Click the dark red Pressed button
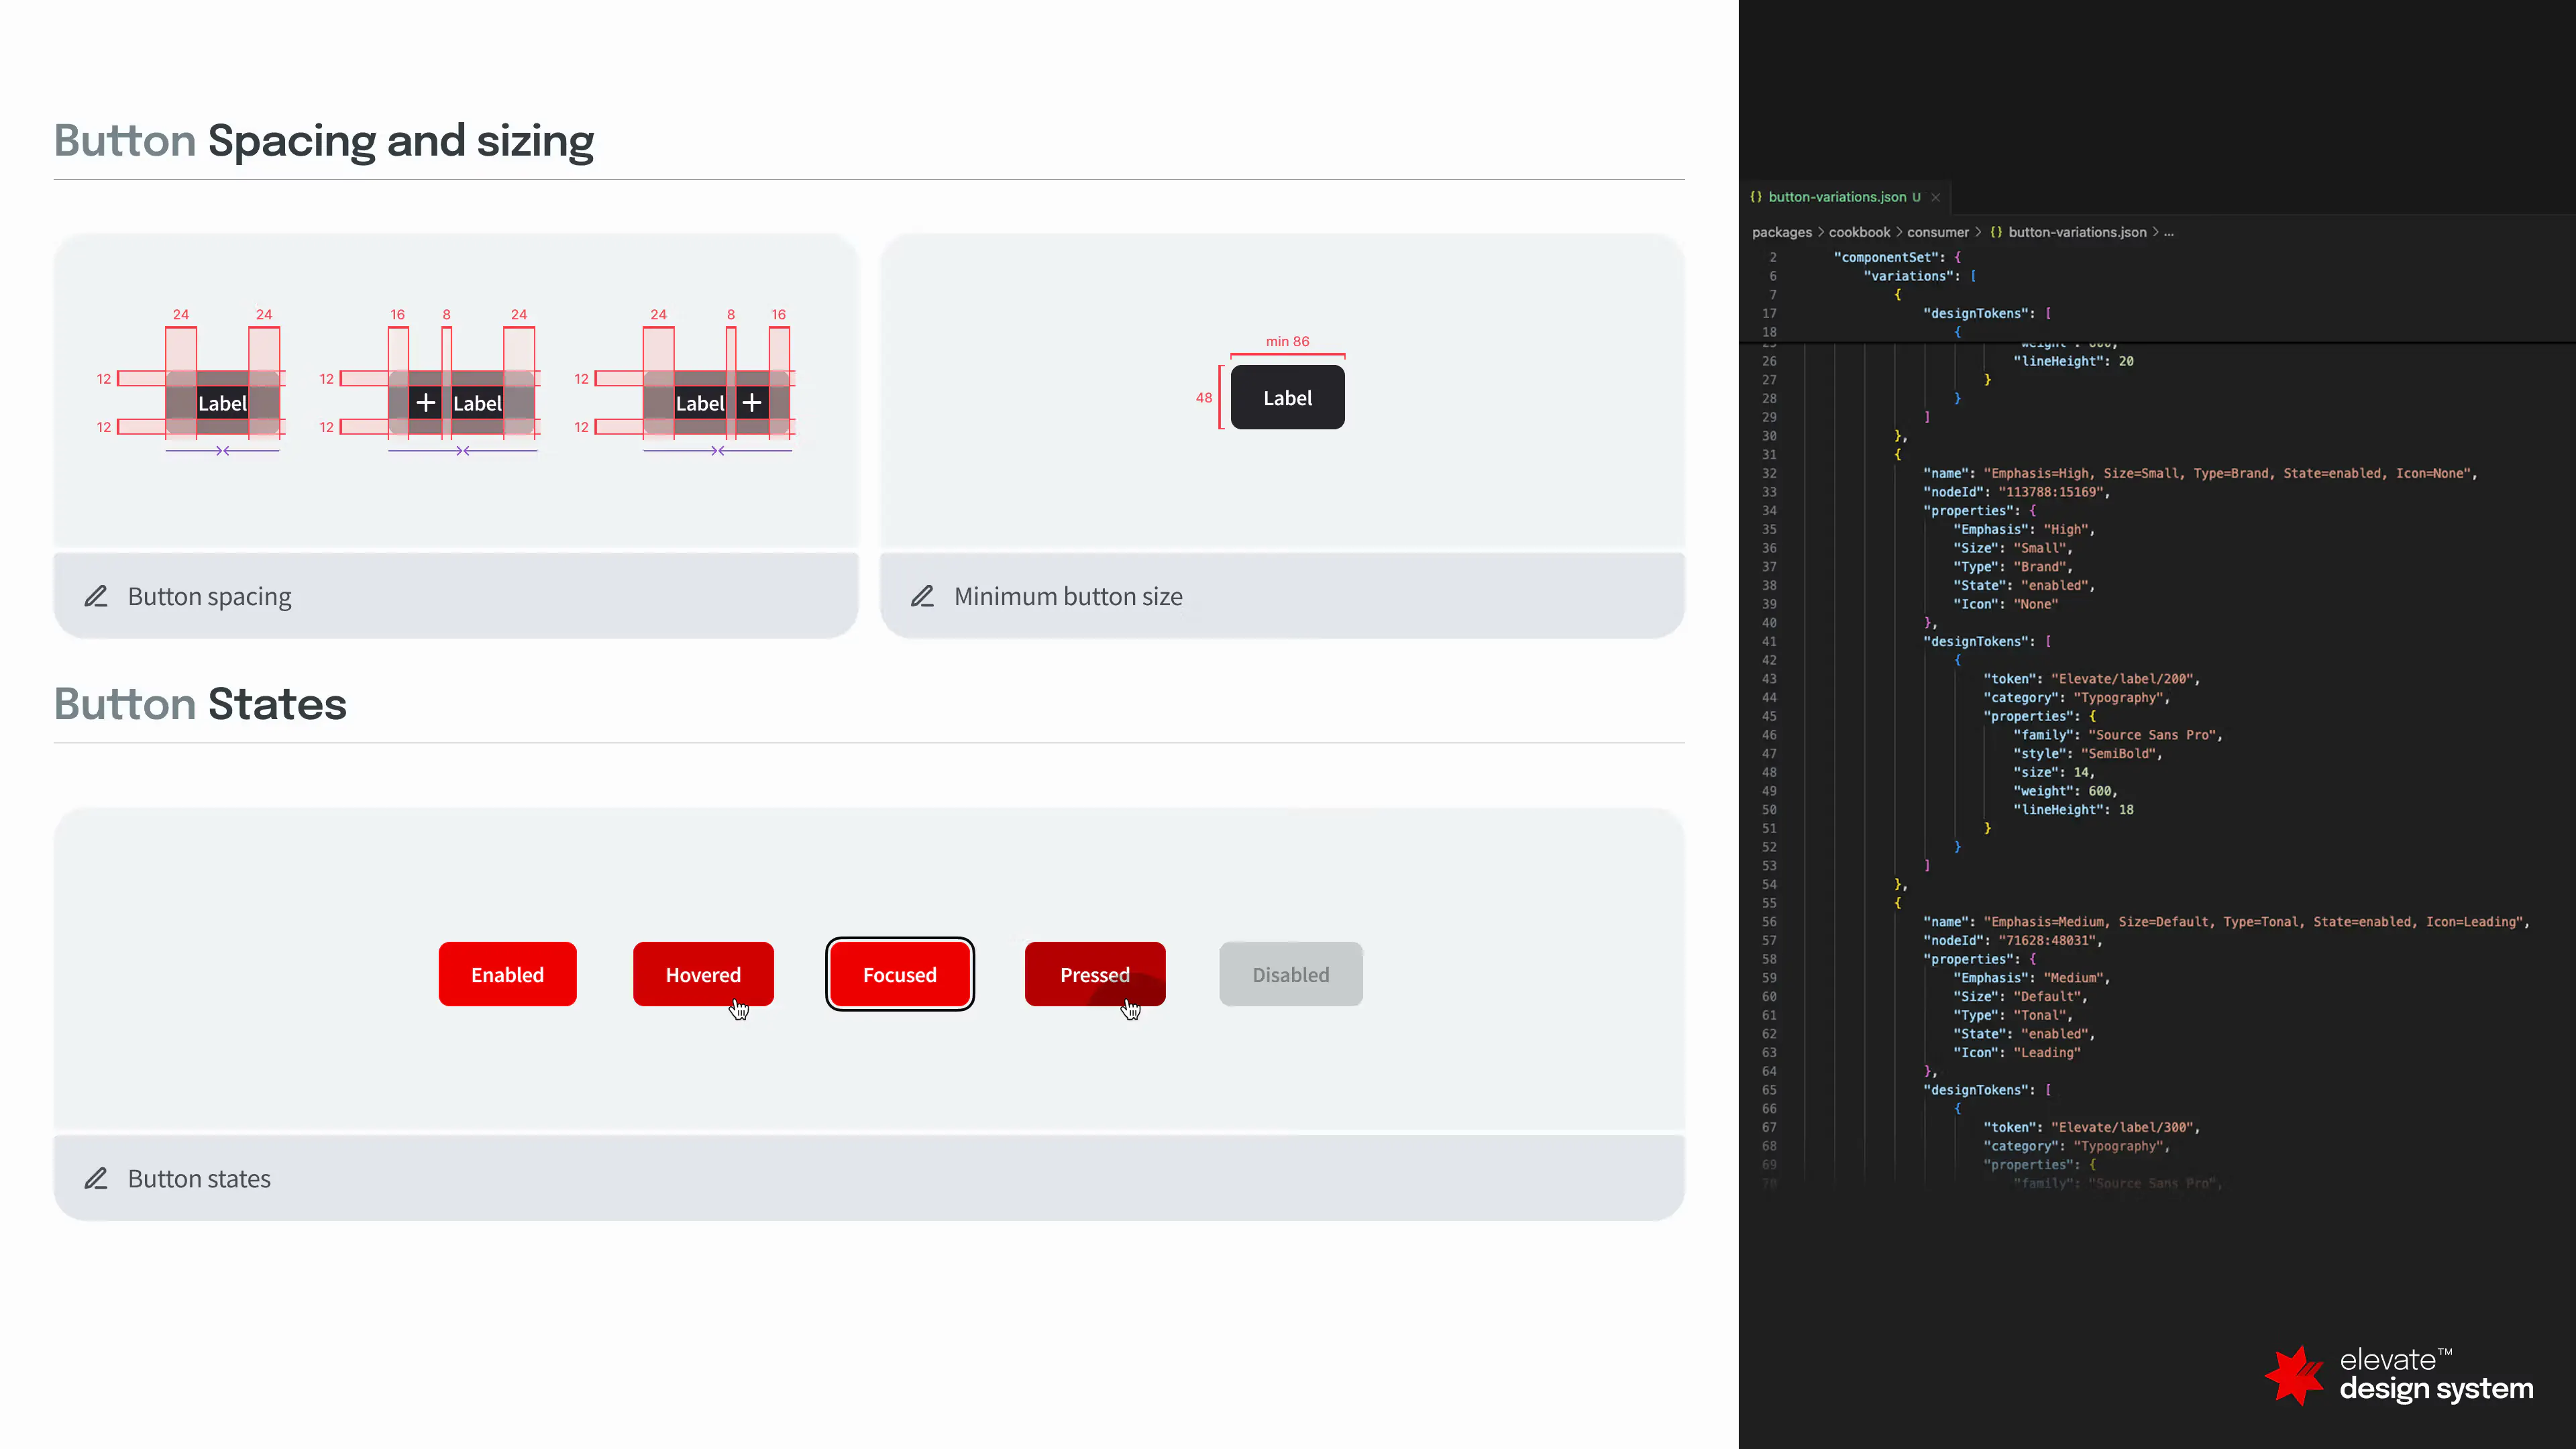Image resolution: width=2576 pixels, height=1449 pixels. 1095,974
